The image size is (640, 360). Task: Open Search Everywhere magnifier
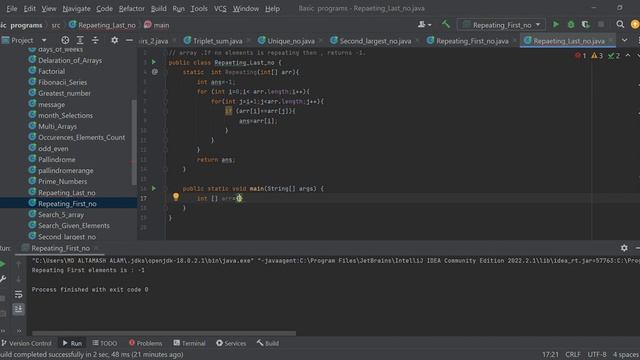coord(620,24)
